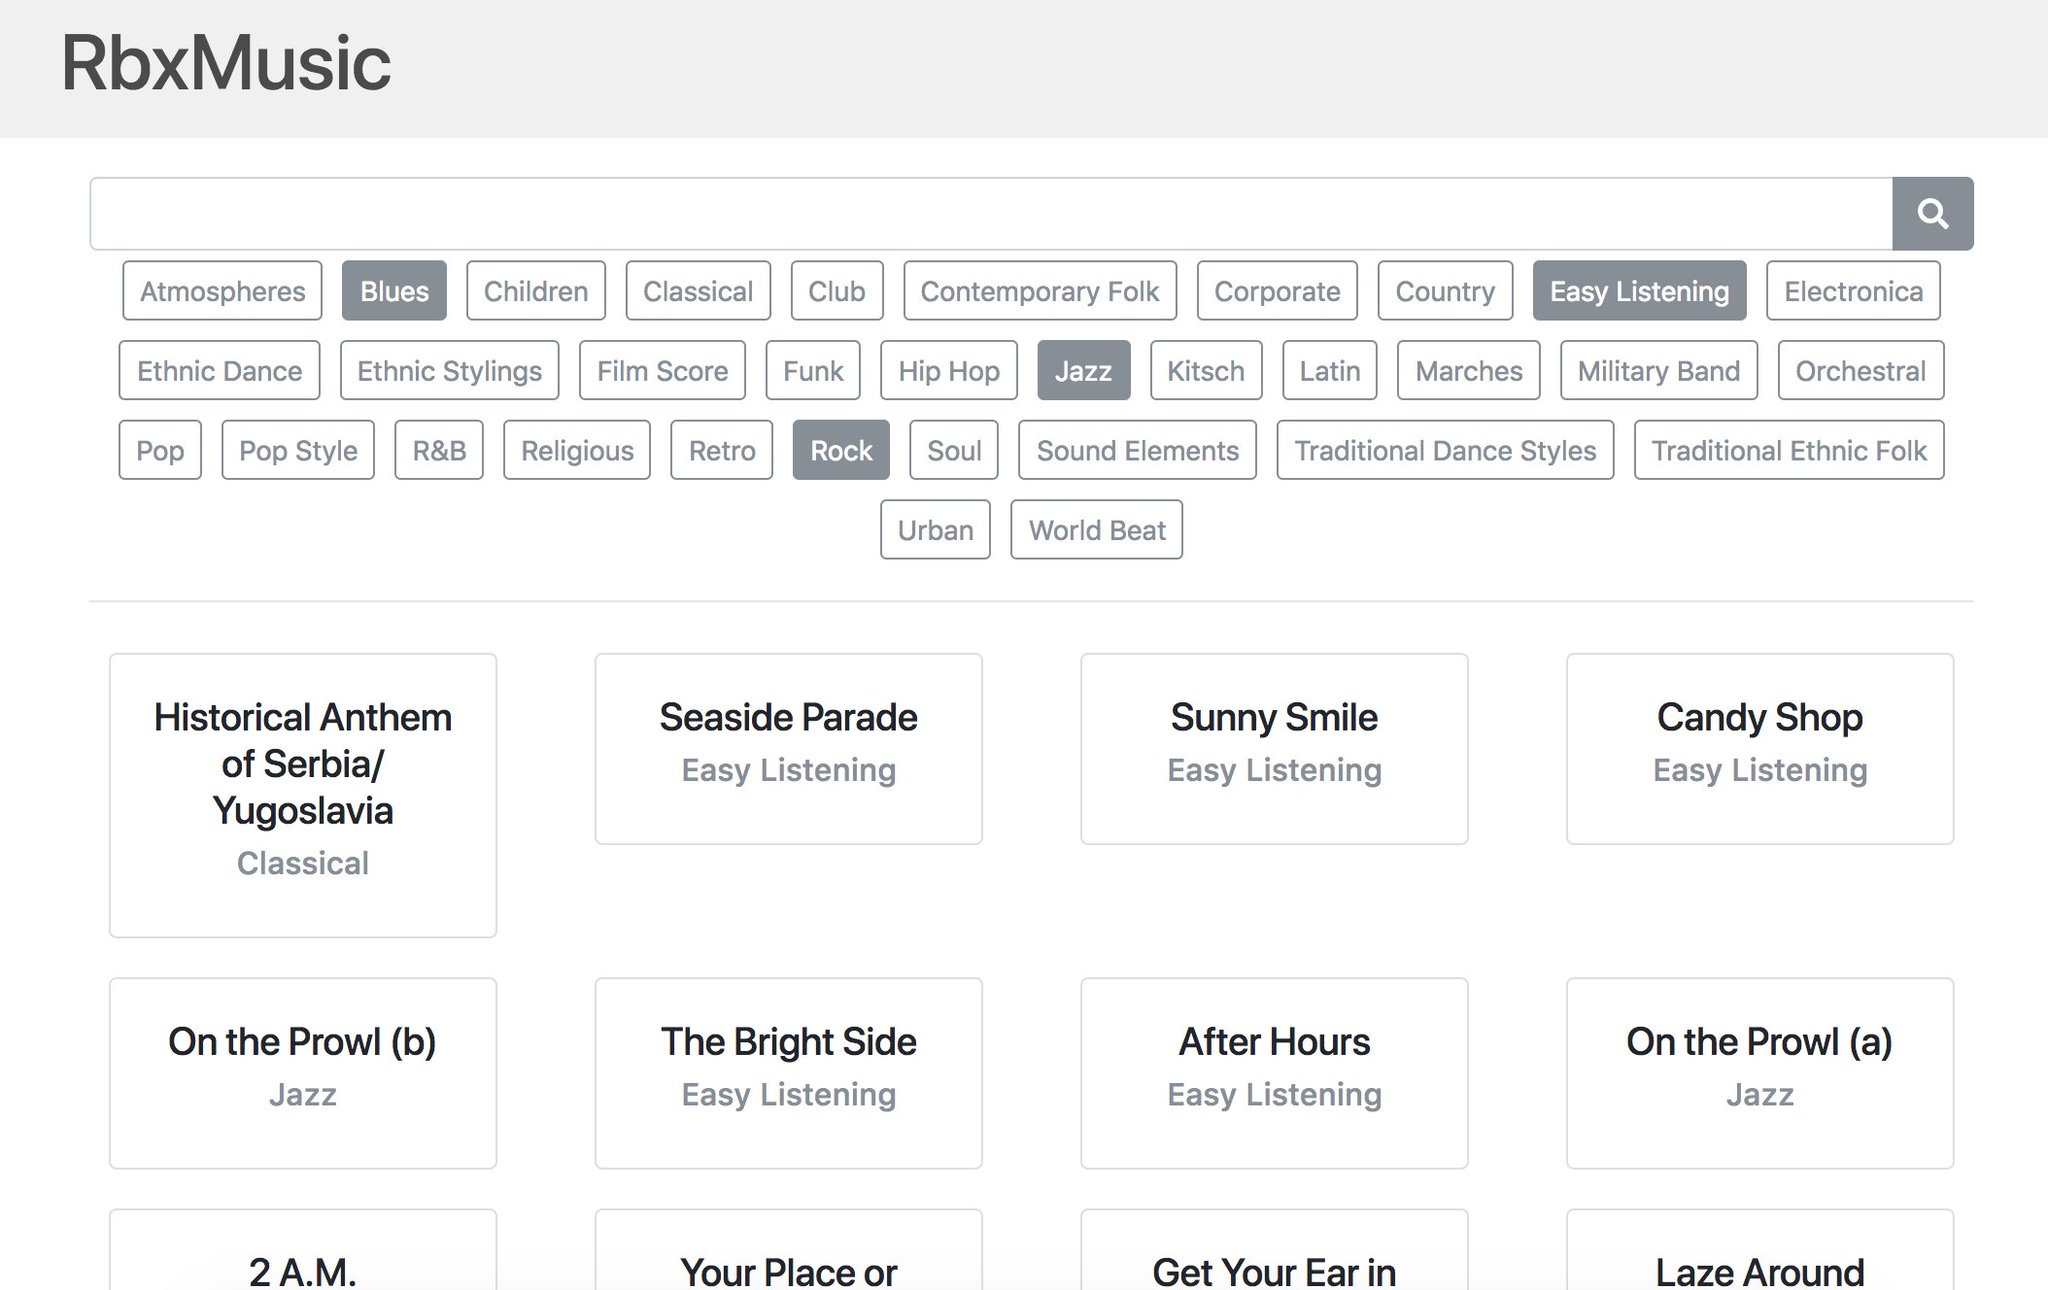Unselect the Rock genre filter
Image resolution: width=2048 pixels, height=1290 pixels.
(840, 451)
